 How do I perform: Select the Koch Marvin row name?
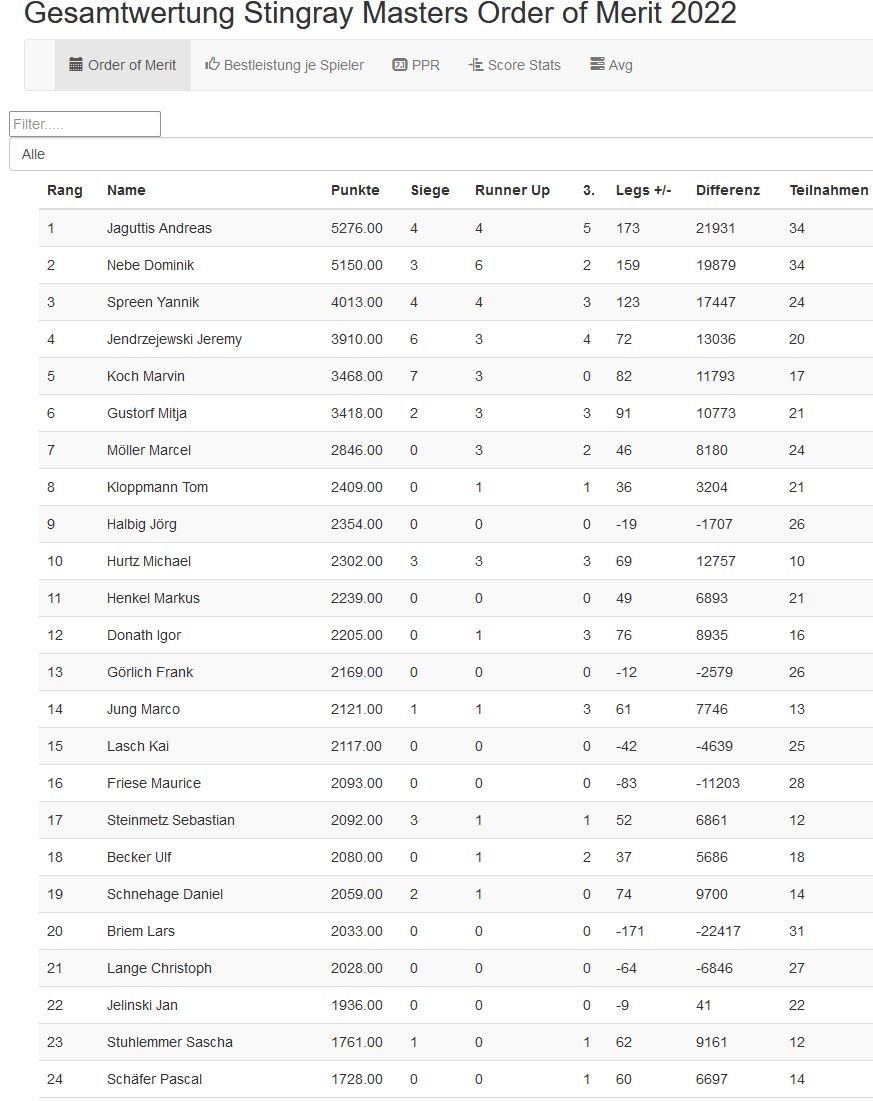(x=146, y=376)
